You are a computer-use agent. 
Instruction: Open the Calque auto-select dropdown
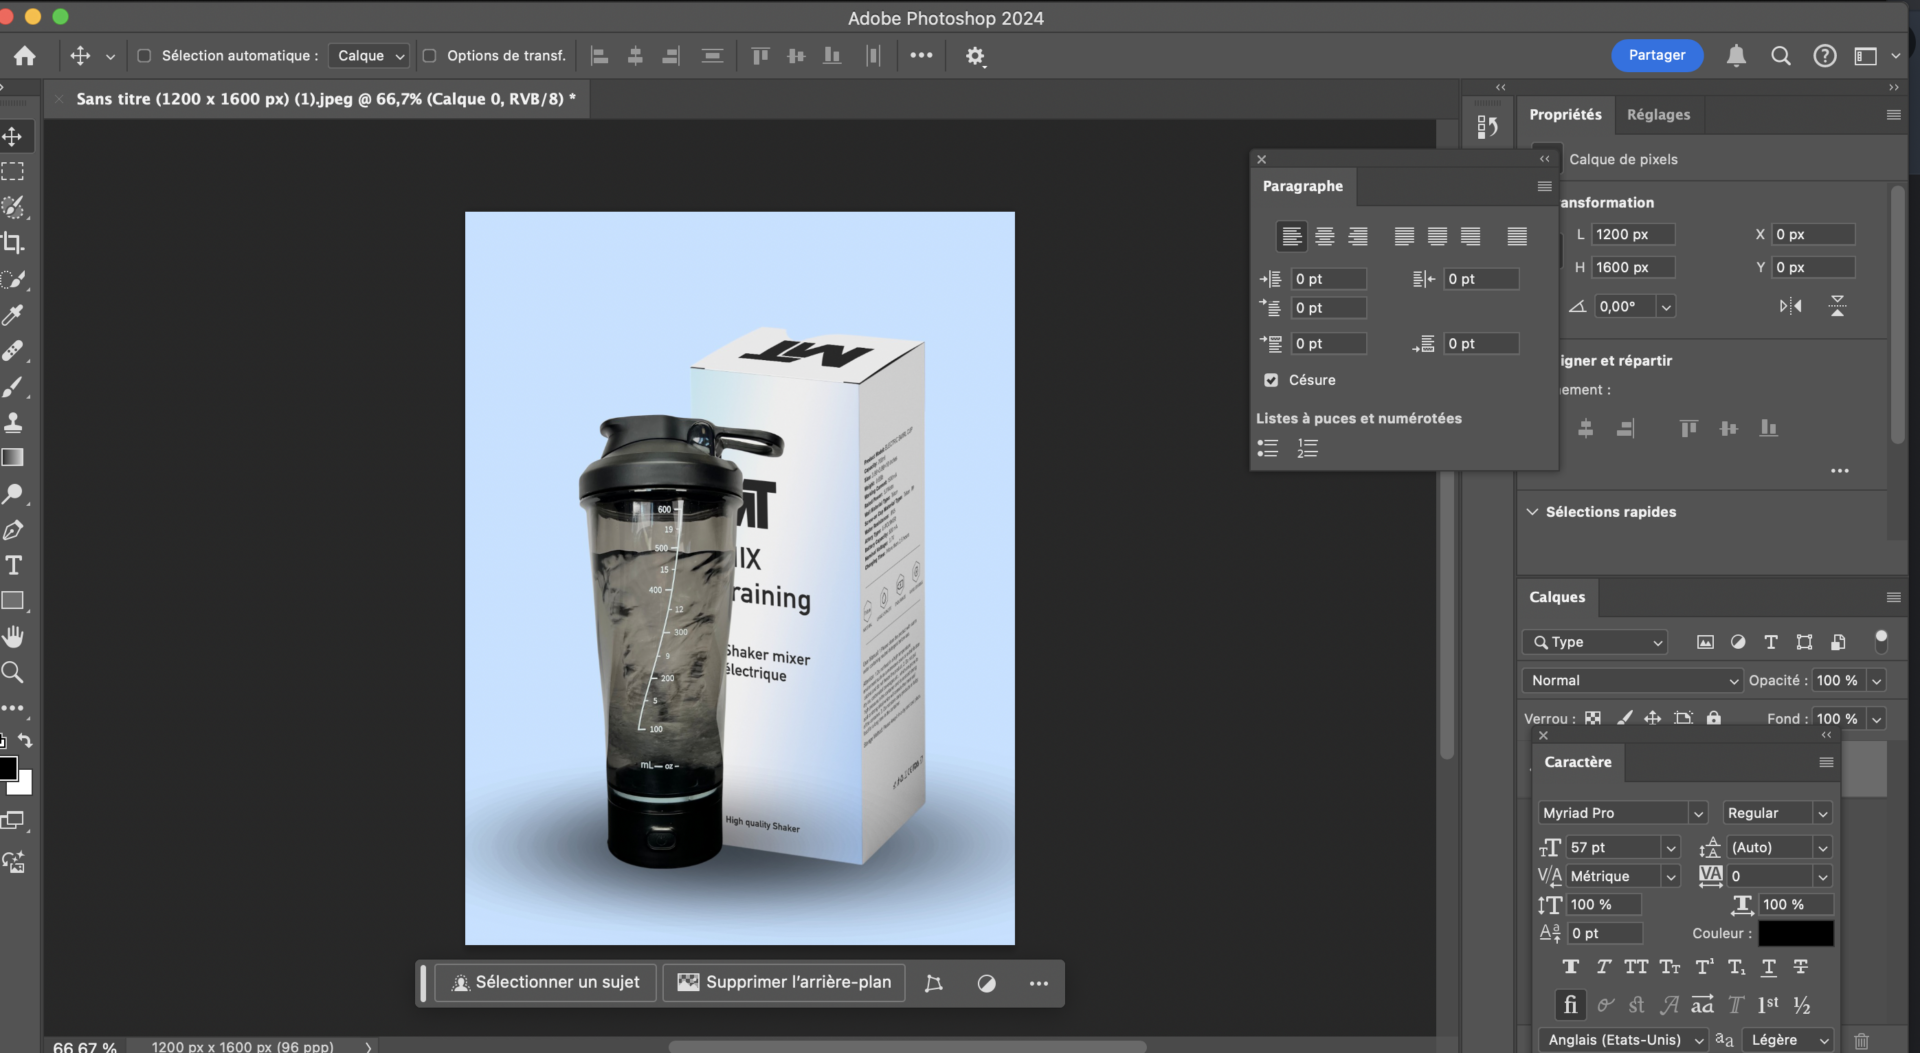368,56
